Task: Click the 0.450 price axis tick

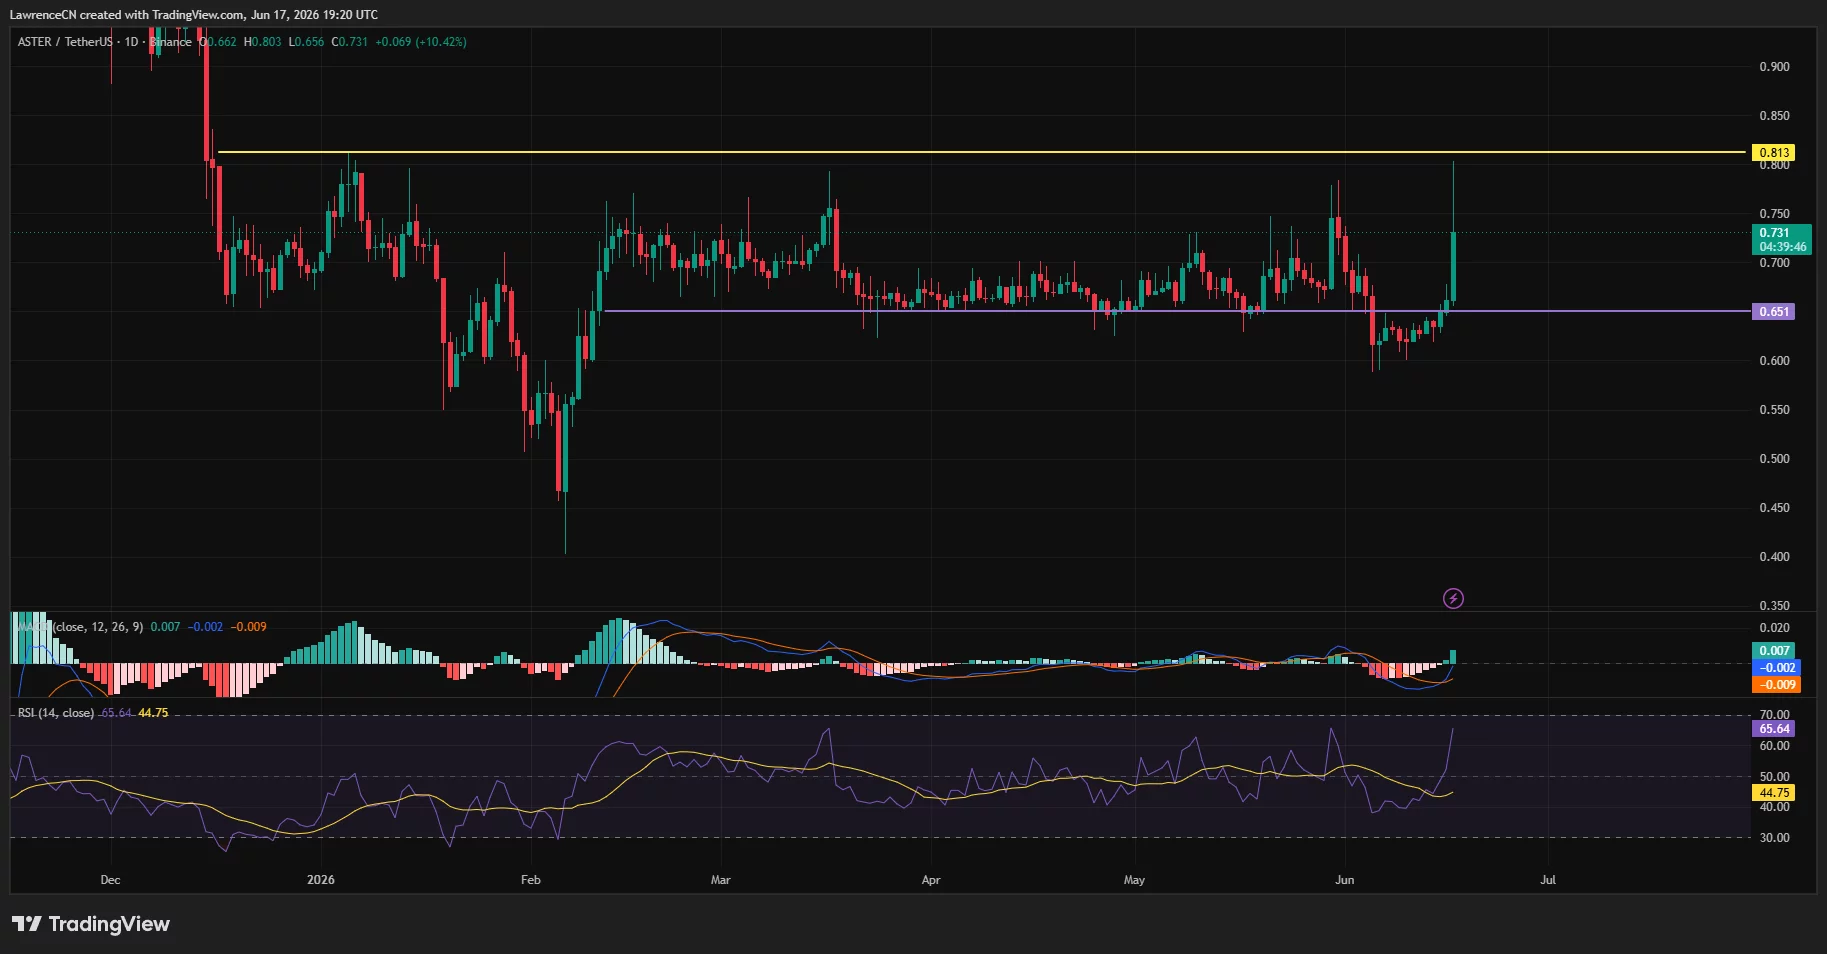Action: 1774,508
